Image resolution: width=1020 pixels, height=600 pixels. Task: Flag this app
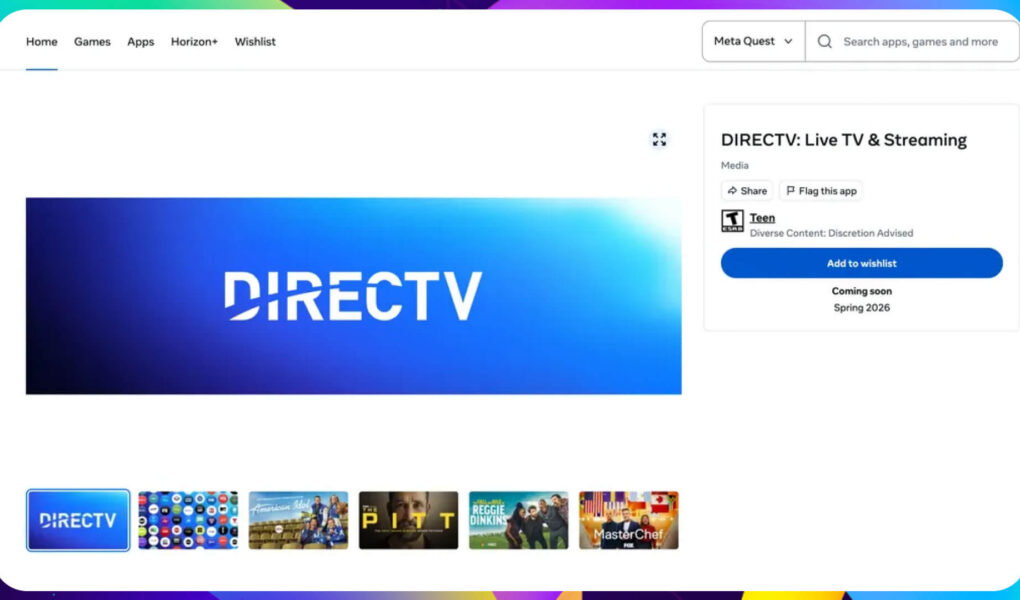click(x=821, y=191)
